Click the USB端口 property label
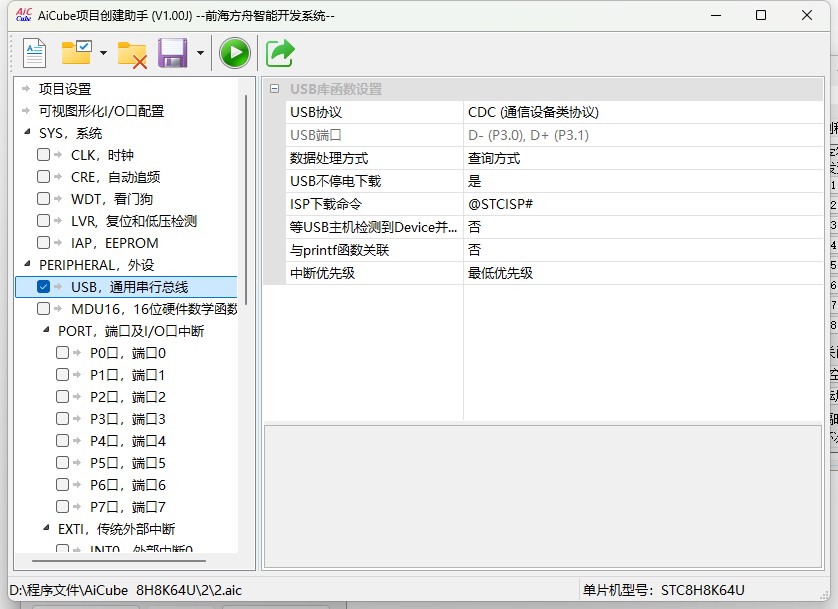 click(316, 135)
